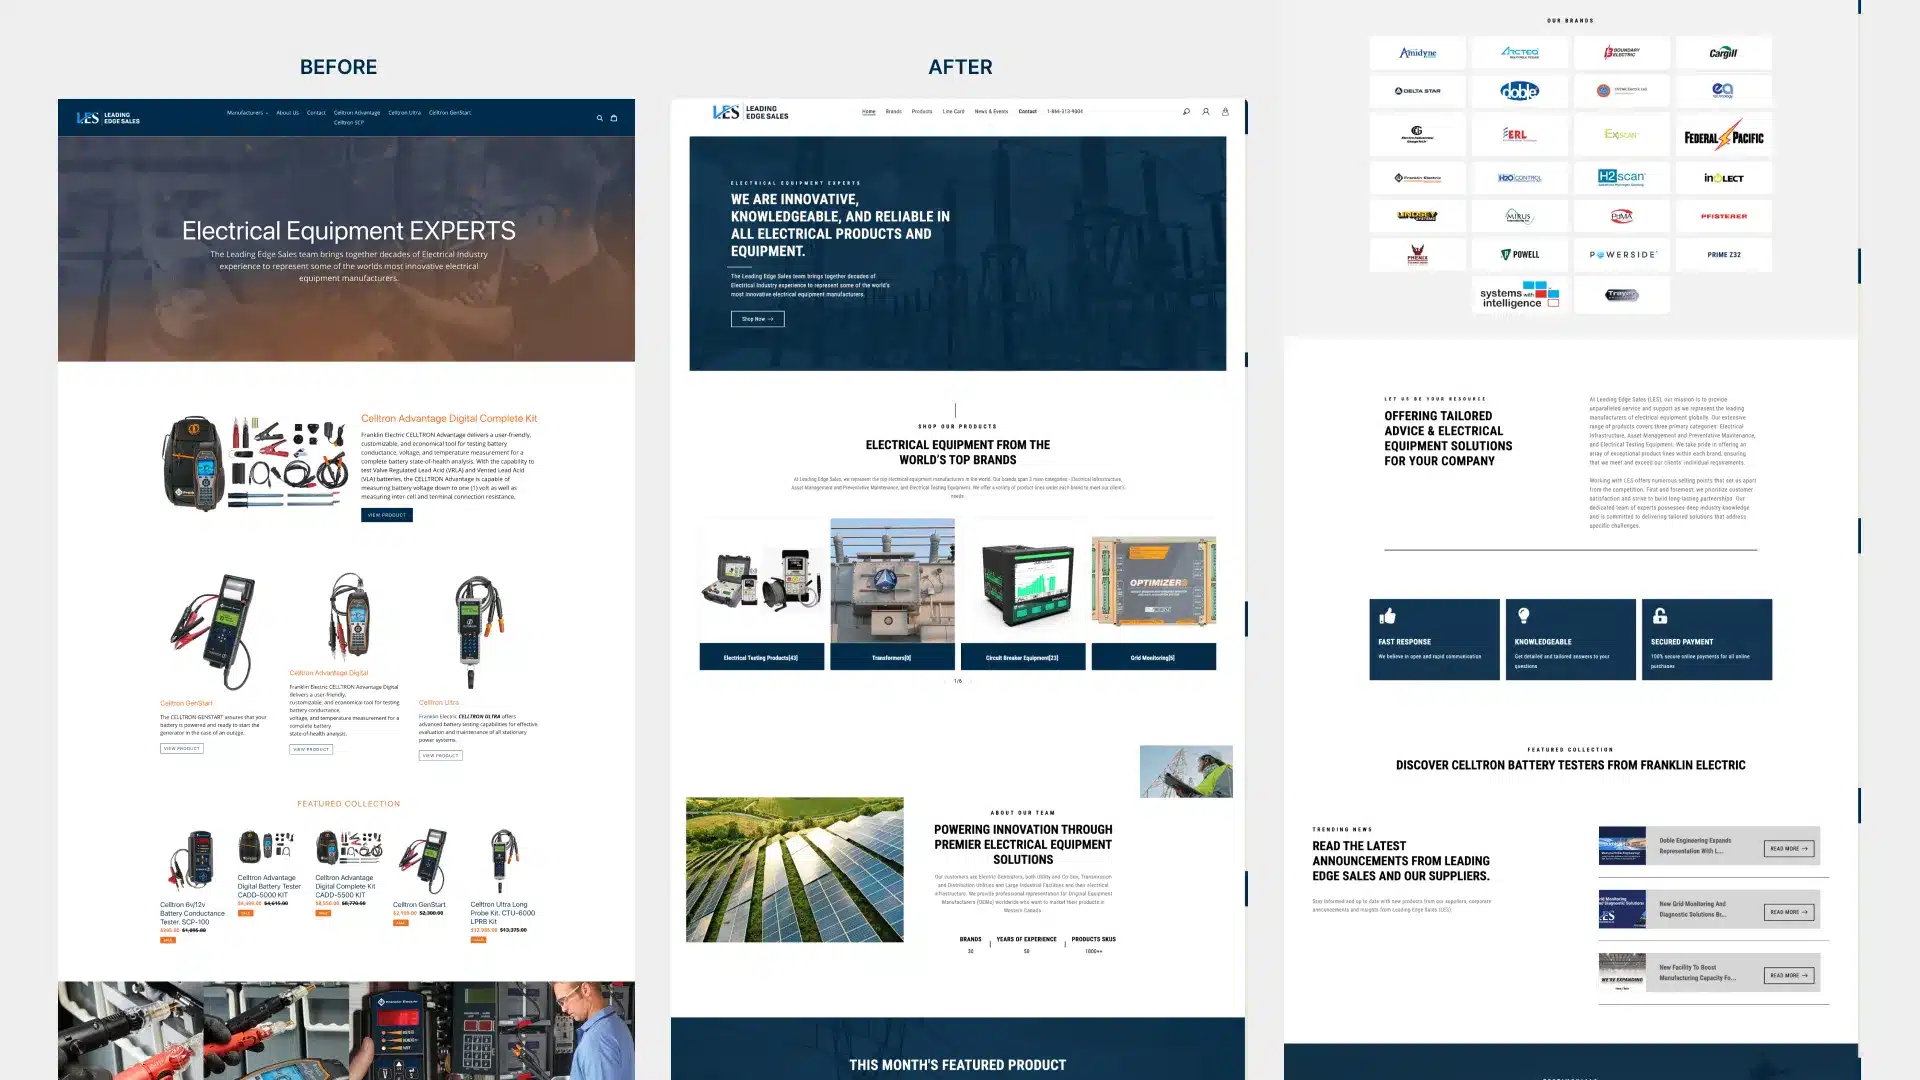Click the account icon in AFTER header
1920x1080 pixels.
click(x=1206, y=112)
